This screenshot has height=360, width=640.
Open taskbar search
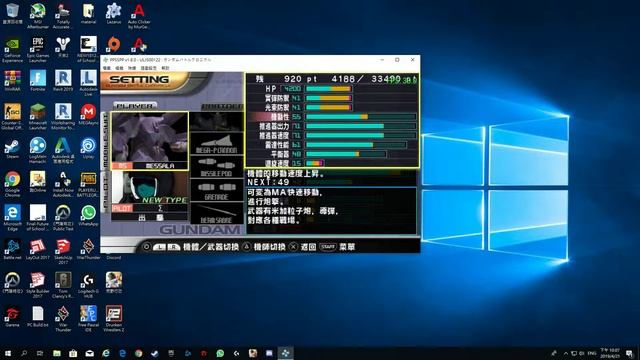(x=24, y=353)
